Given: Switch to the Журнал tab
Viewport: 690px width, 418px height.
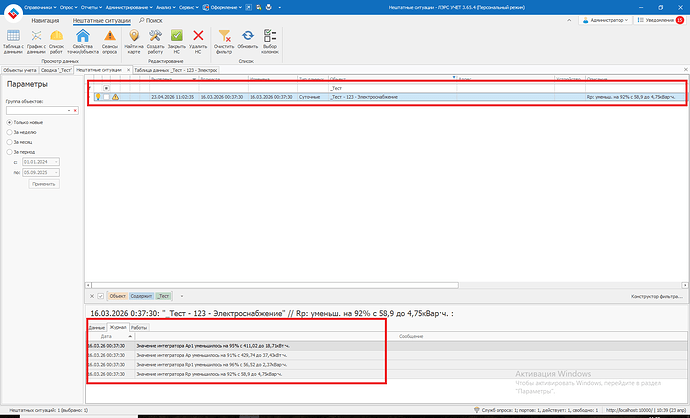Looking at the screenshot, I should [117, 327].
